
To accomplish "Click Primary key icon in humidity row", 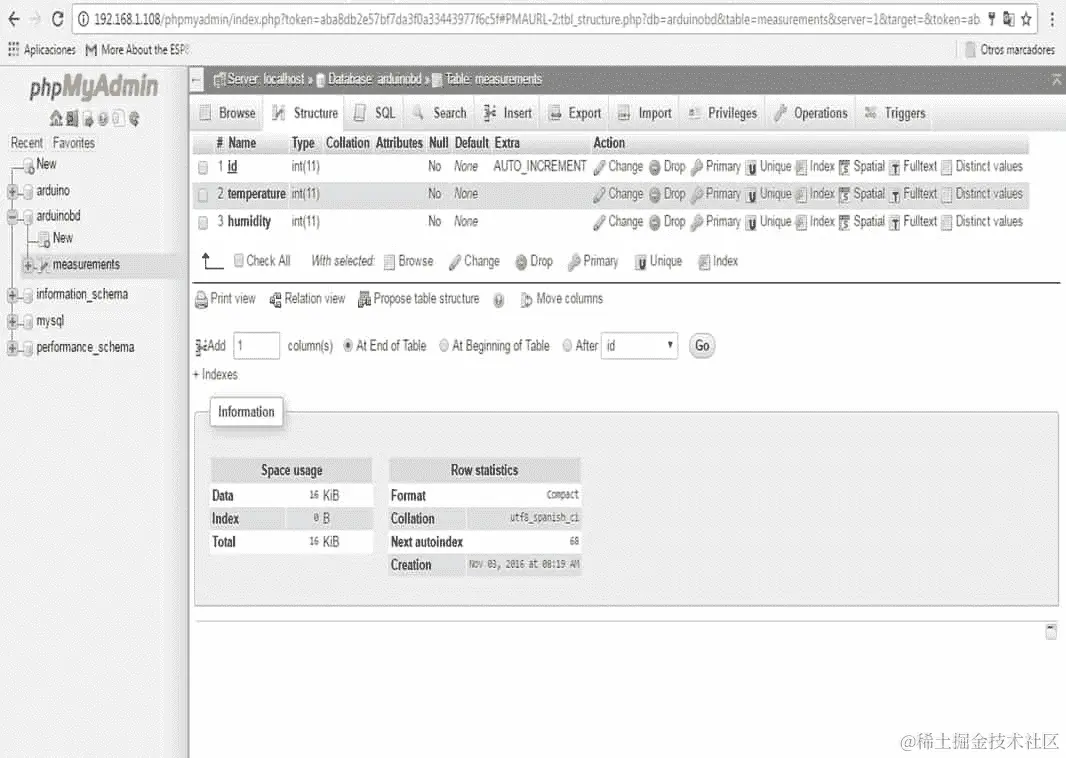I will [x=696, y=222].
